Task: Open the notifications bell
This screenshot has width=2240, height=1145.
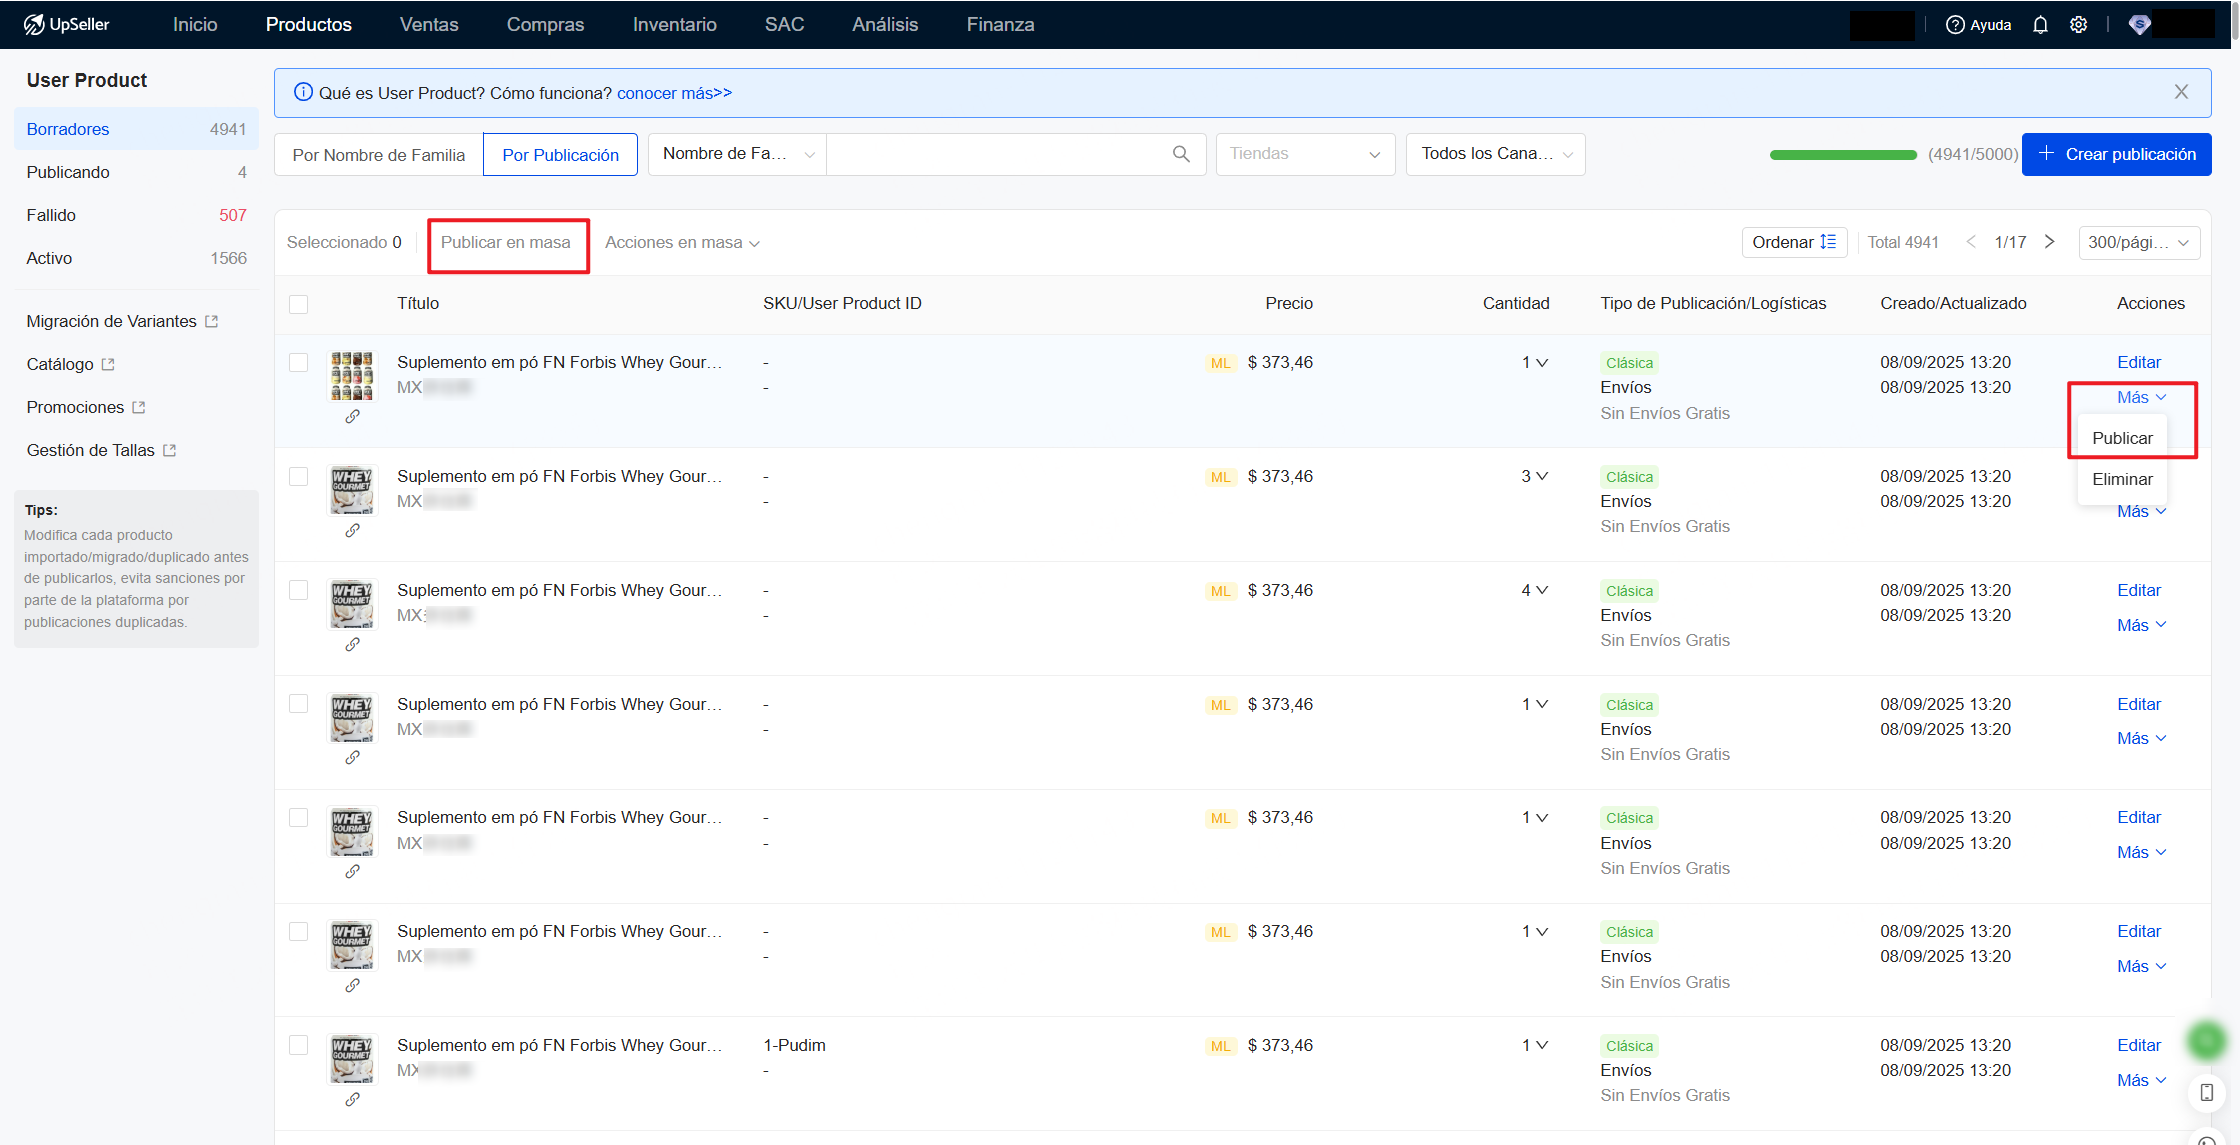Action: (x=2040, y=25)
